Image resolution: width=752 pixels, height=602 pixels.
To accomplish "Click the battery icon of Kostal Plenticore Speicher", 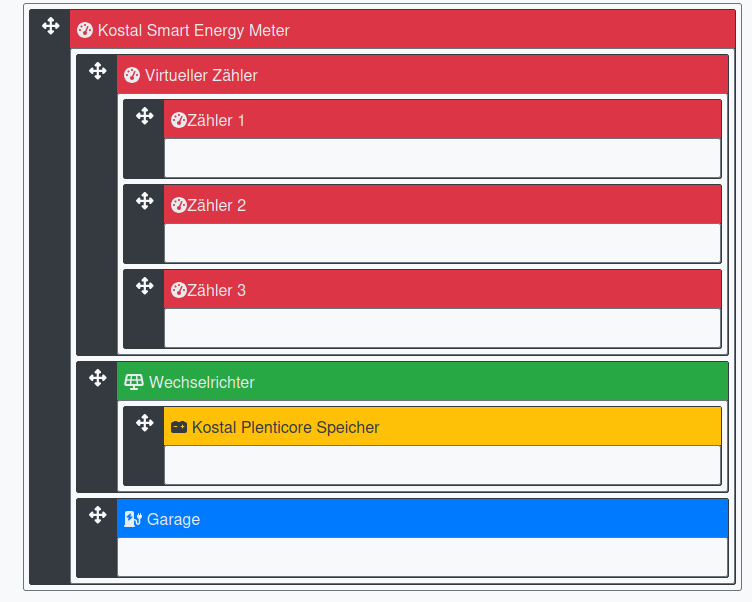I will (179, 427).
